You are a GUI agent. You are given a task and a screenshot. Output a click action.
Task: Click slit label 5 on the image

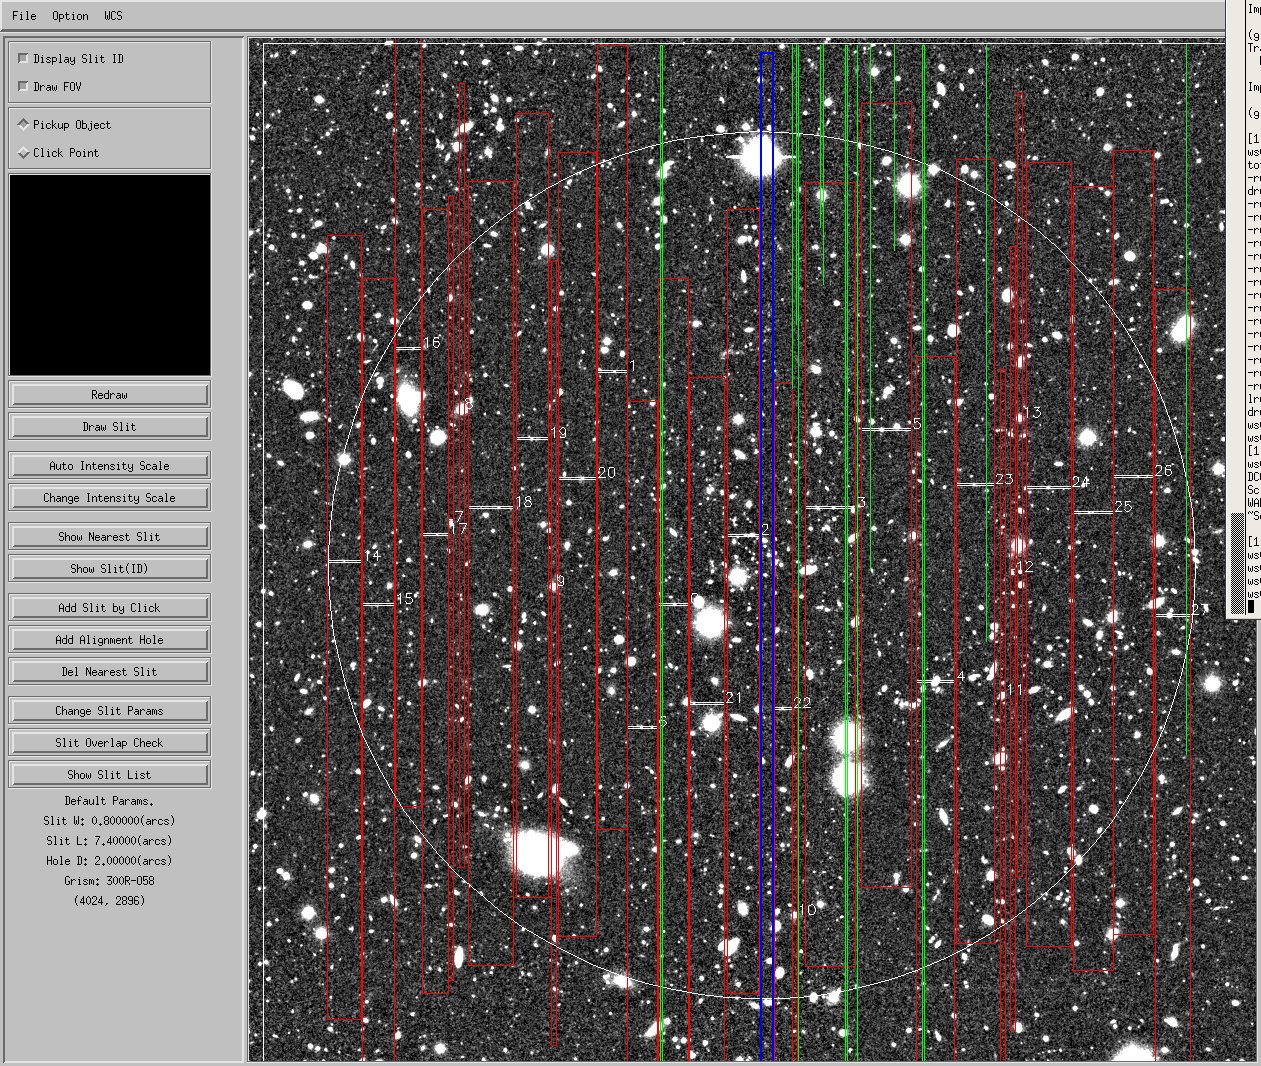point(917,424)
